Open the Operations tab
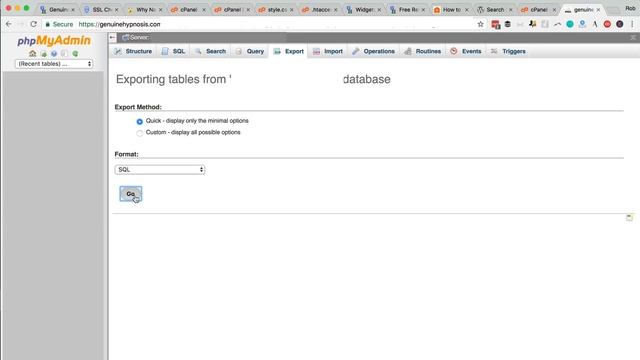Screen dimensions: 640x360 point(374,51)
